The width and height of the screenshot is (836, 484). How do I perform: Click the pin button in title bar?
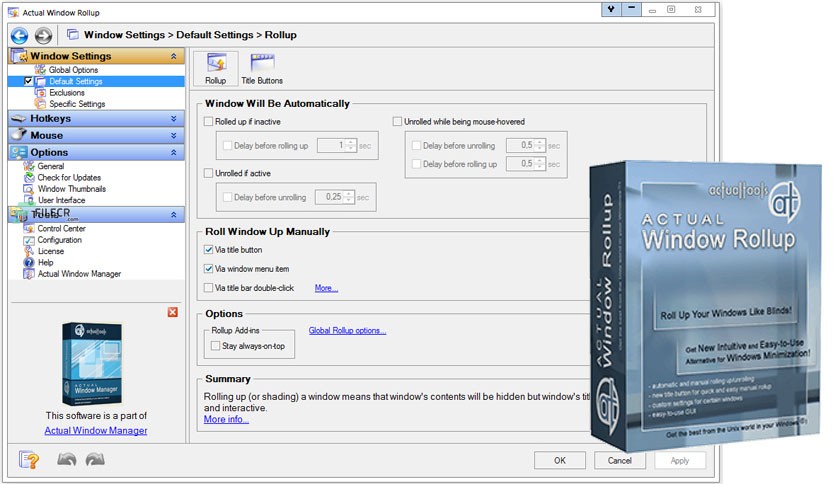point(611,9)
